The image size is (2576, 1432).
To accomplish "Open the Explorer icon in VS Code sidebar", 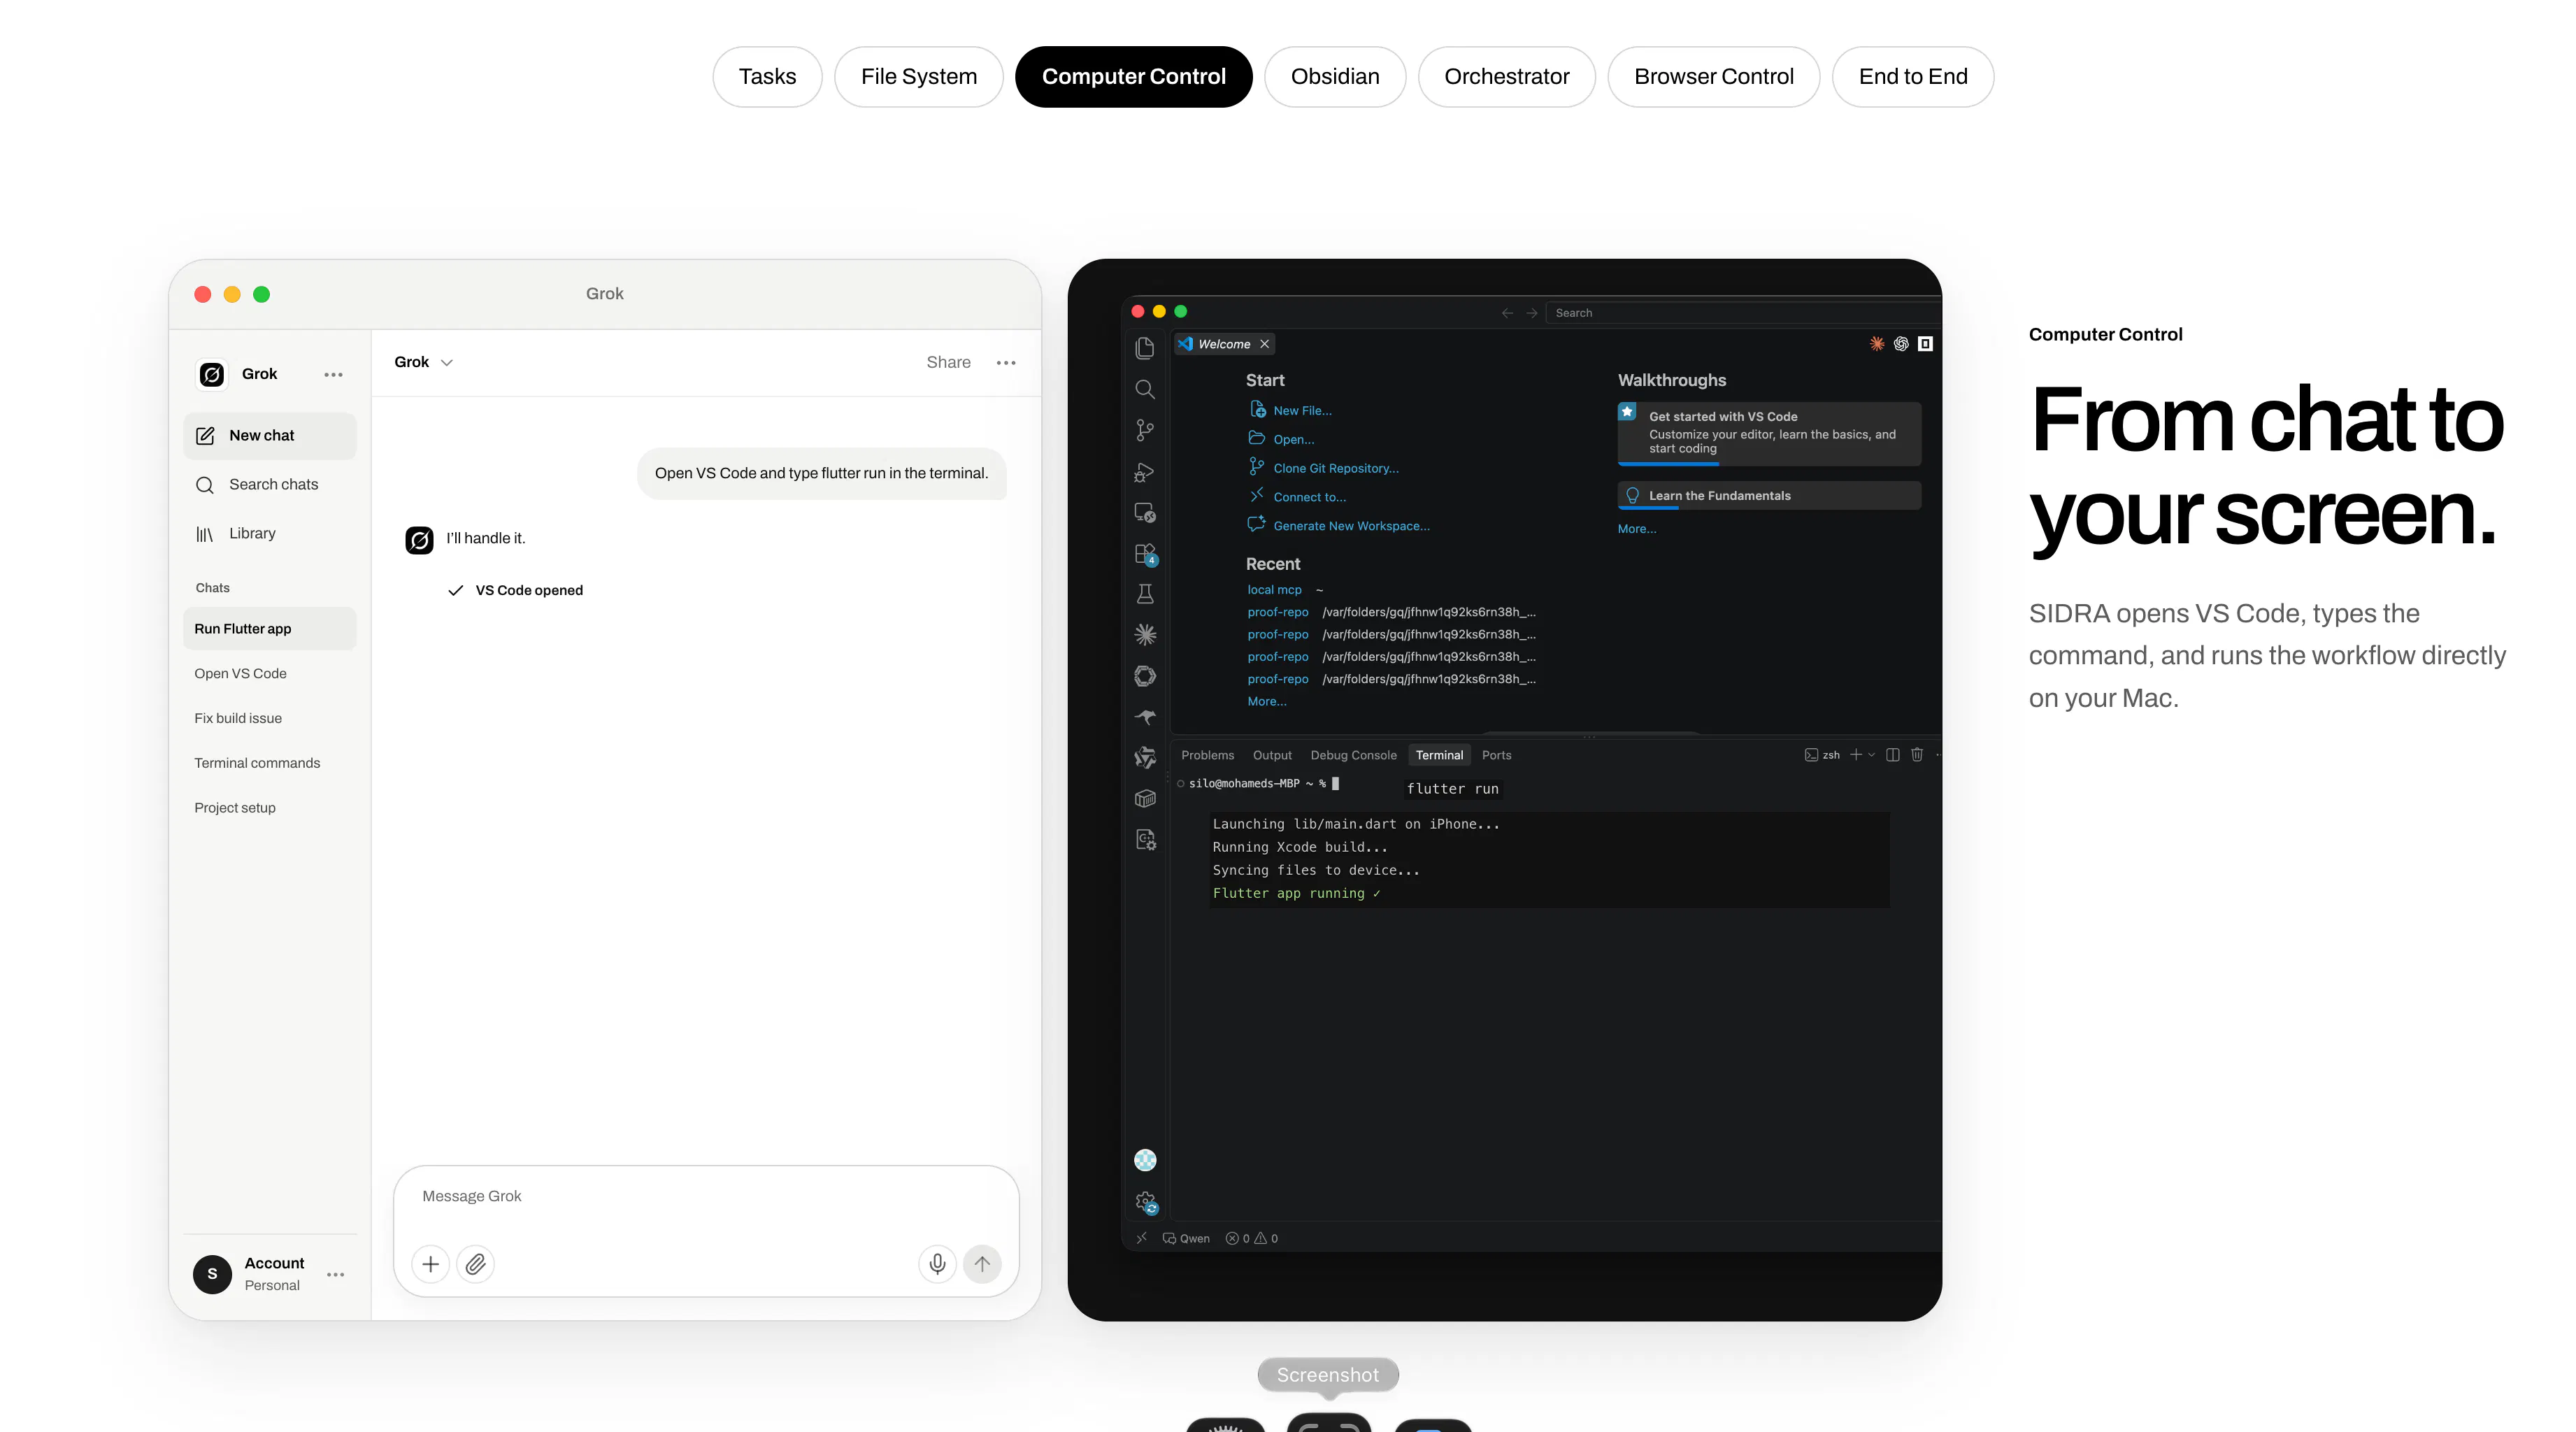I will pos(1145,347).
